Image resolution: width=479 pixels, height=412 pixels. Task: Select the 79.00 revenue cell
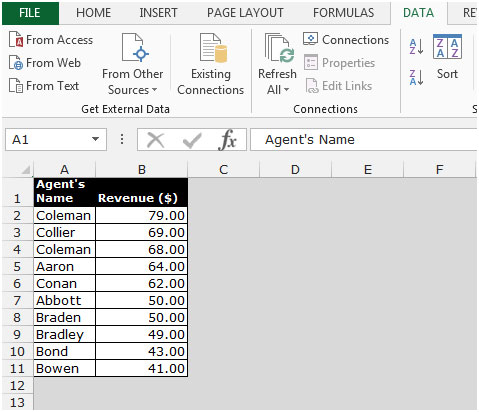pyautogui.click(x=142, y=215)
